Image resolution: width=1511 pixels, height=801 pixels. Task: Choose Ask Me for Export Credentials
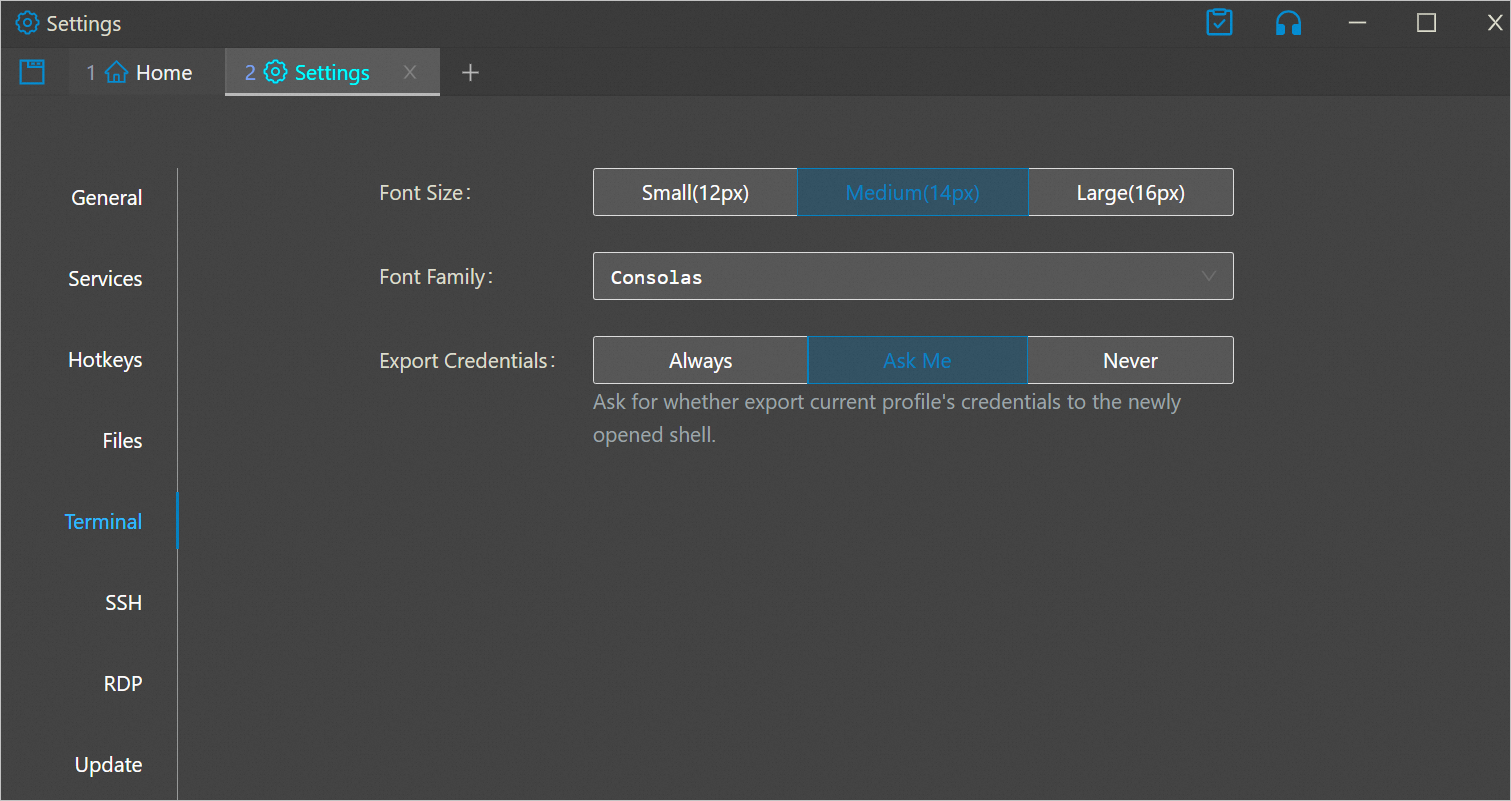coord(917,360)
